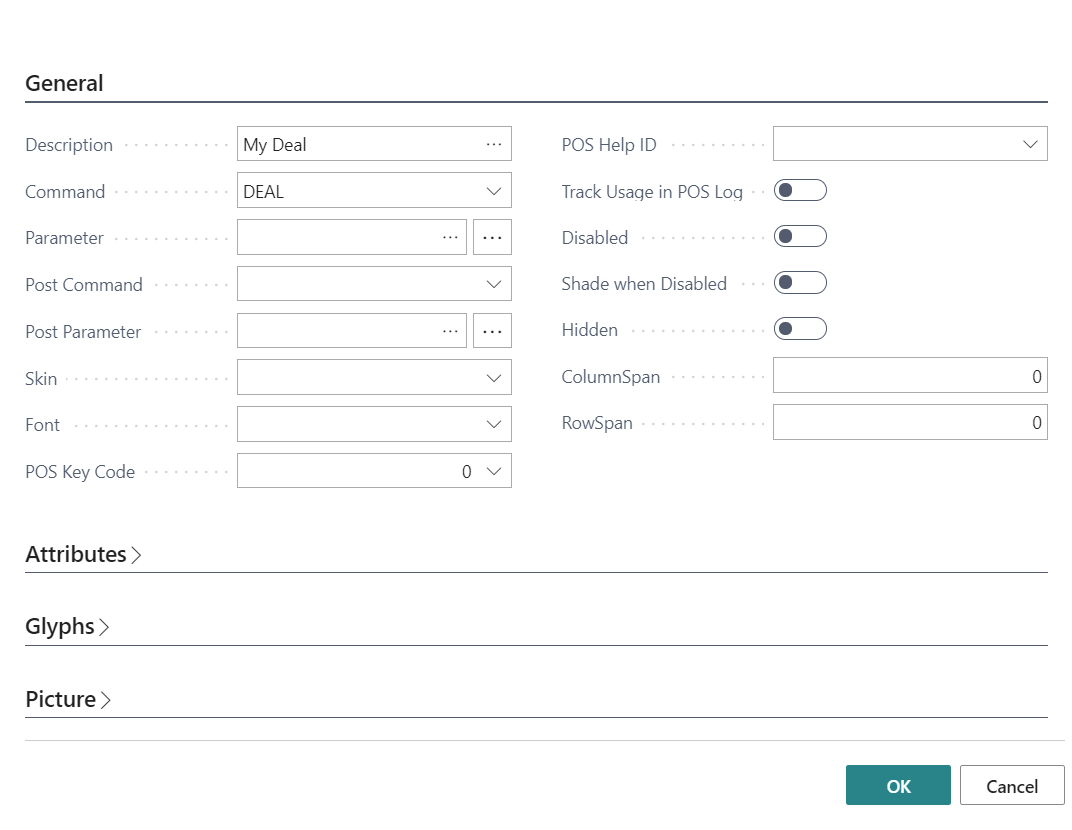
Task: Open the POS Help ID dropdown
Action: point(1030,144)
